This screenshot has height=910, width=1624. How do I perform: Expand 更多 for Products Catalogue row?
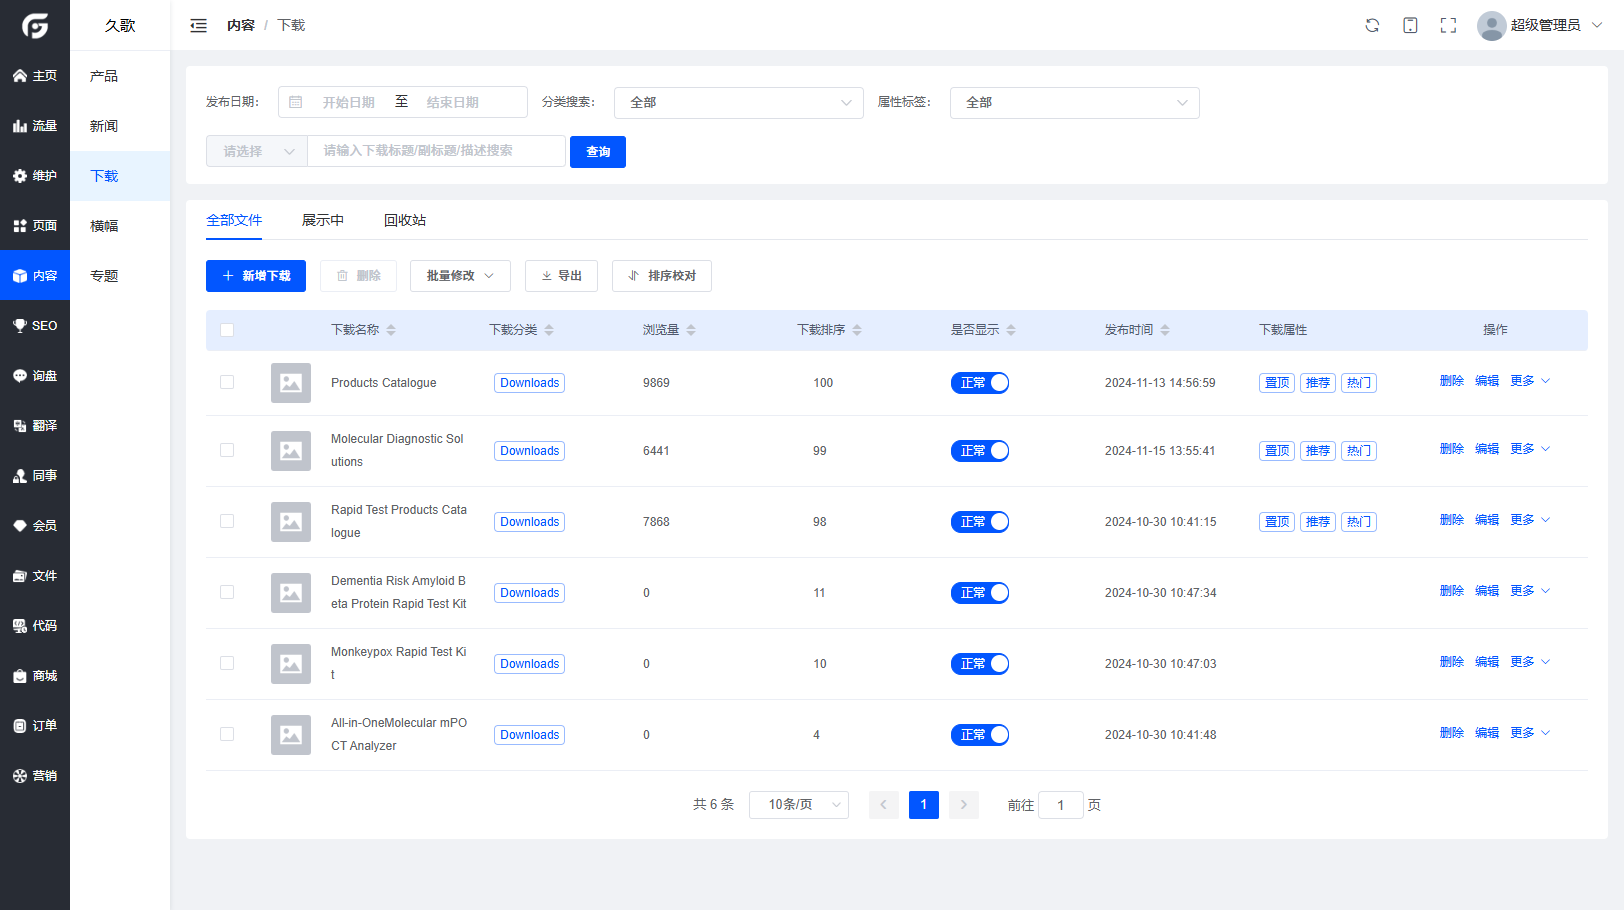(x=1530, y=381)
